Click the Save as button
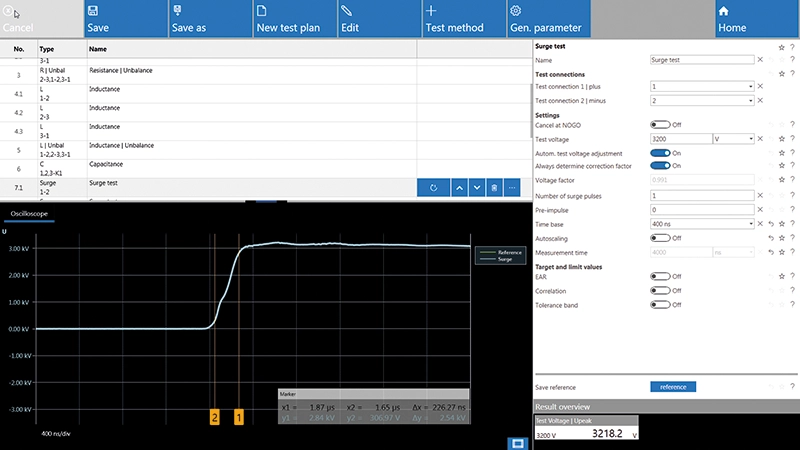The image size is (800, 450). (207, 20)
